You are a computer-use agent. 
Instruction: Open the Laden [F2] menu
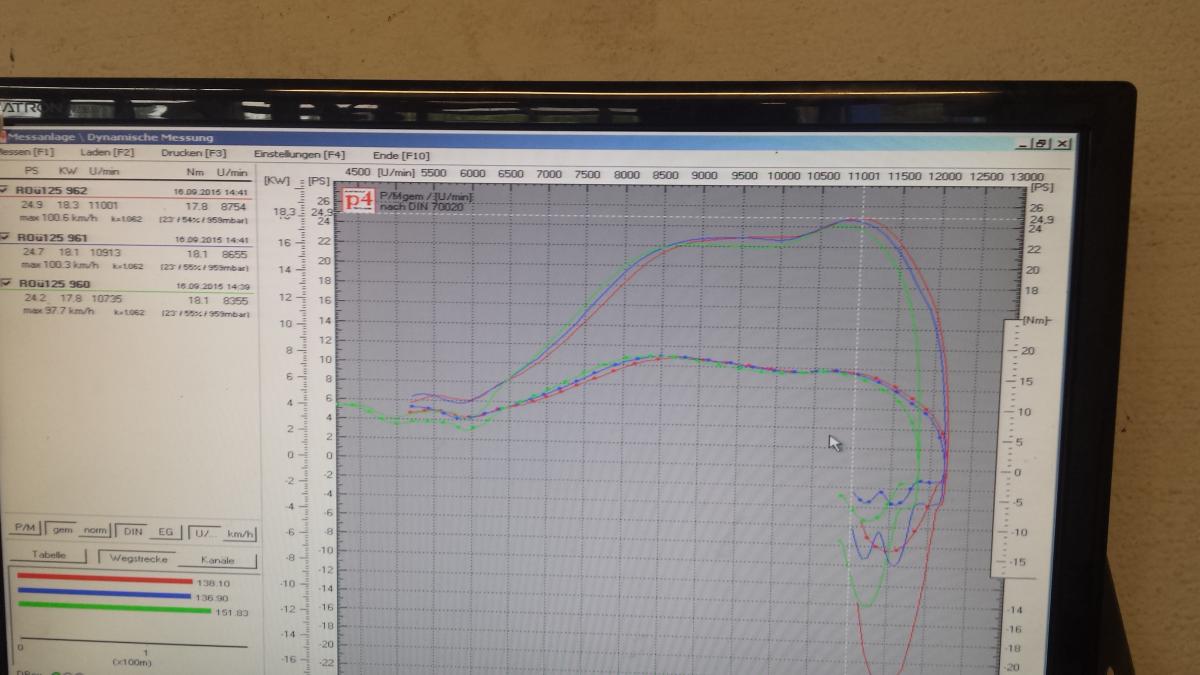click(x=107, y=153)
